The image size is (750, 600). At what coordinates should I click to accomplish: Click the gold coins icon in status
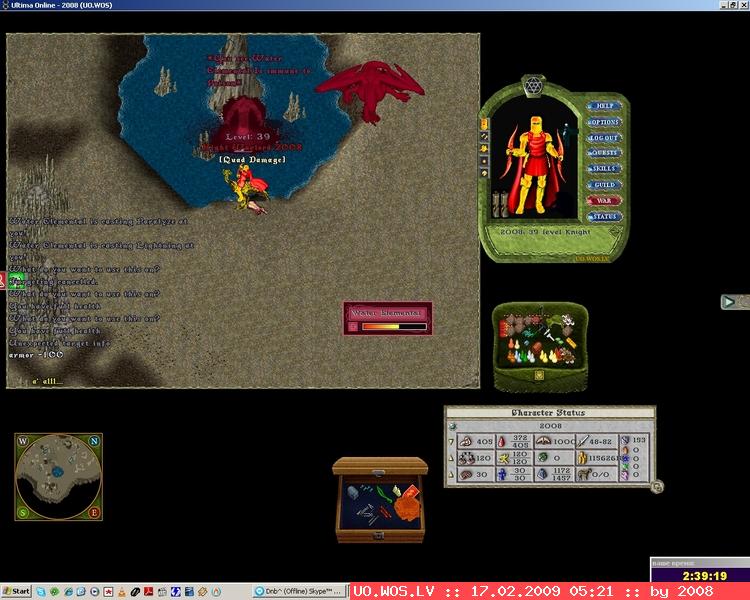click(582, 458)
